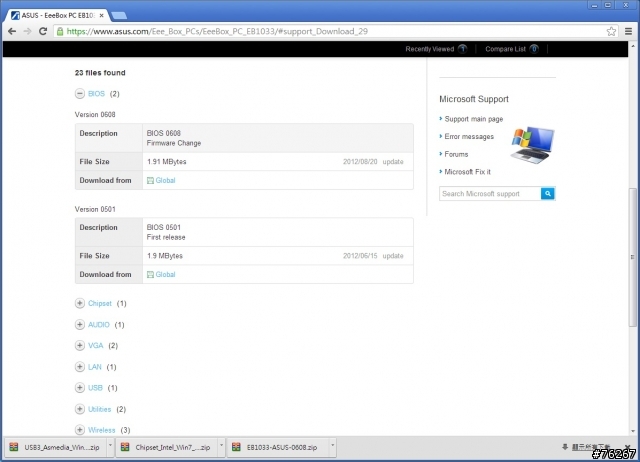Open a new tab button
This screenshot has height=462, width=640.
tap(119, 16)
